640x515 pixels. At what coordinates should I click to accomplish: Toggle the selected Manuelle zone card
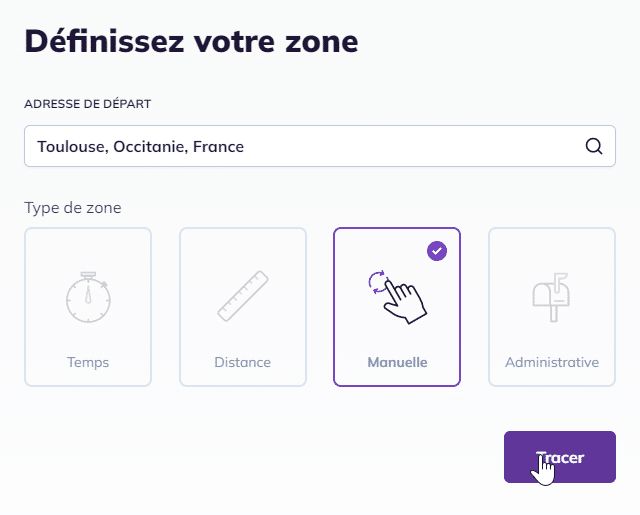point(397,307)
